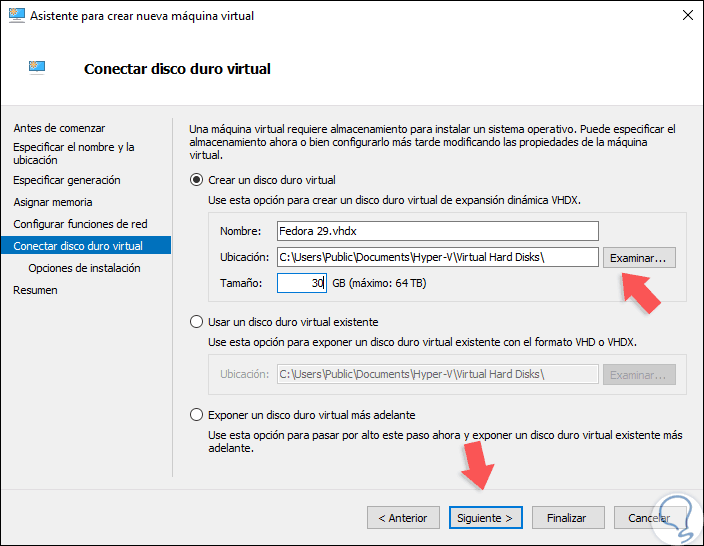This screenshot has height=546, width=704.
Task: Click the Tamaño size field
Action: tap(301, 283)
